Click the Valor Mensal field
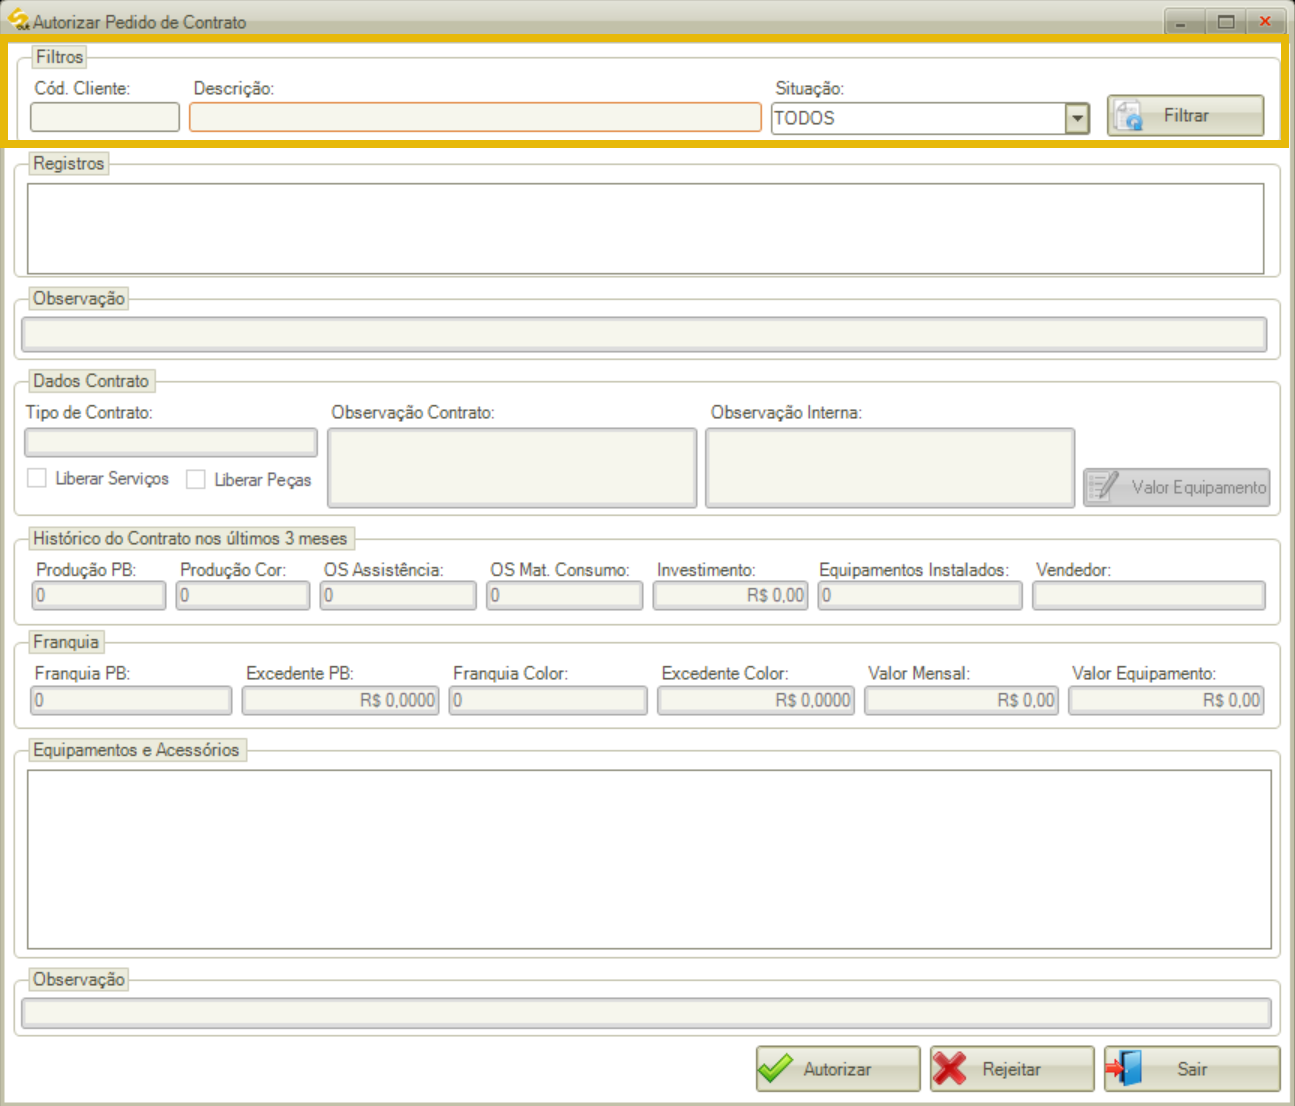 961,700
